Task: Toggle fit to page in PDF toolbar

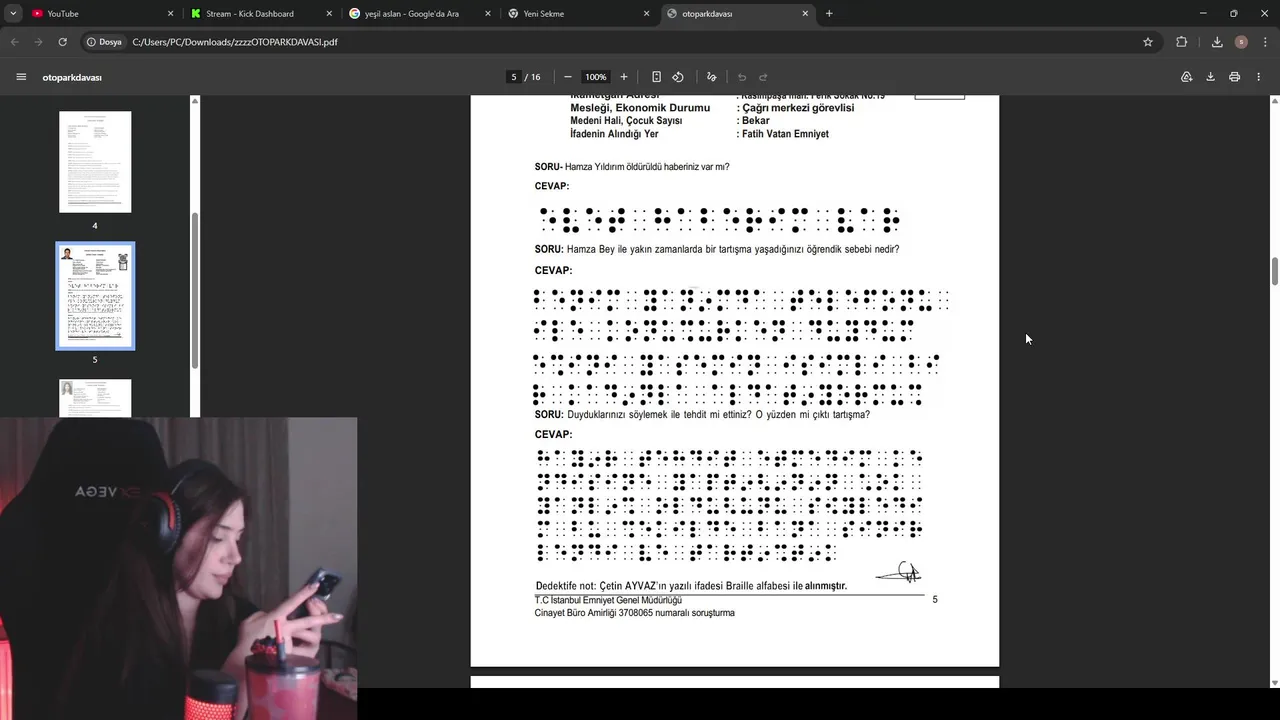Action: tap(656, 77)
